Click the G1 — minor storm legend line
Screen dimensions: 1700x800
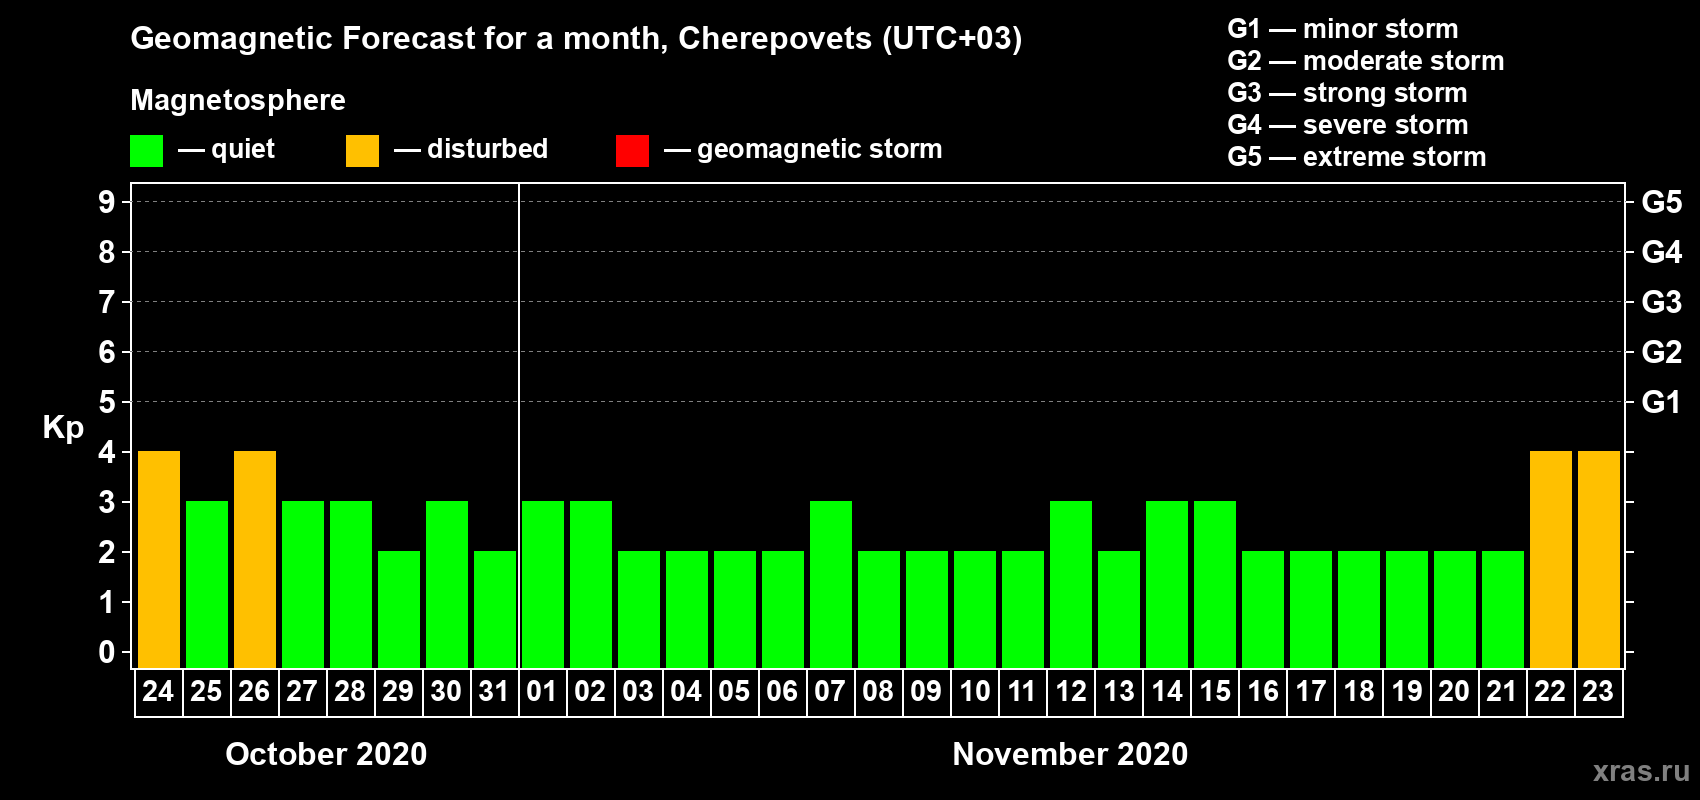tap(1343, 29)
